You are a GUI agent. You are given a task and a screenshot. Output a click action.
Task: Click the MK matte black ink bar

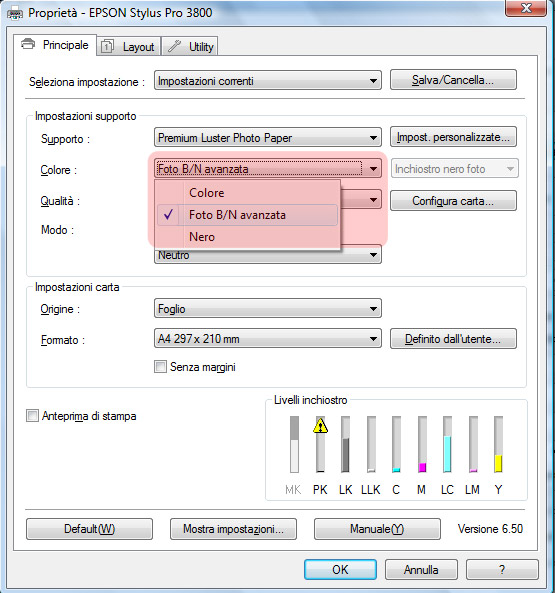tap(294, 444)
